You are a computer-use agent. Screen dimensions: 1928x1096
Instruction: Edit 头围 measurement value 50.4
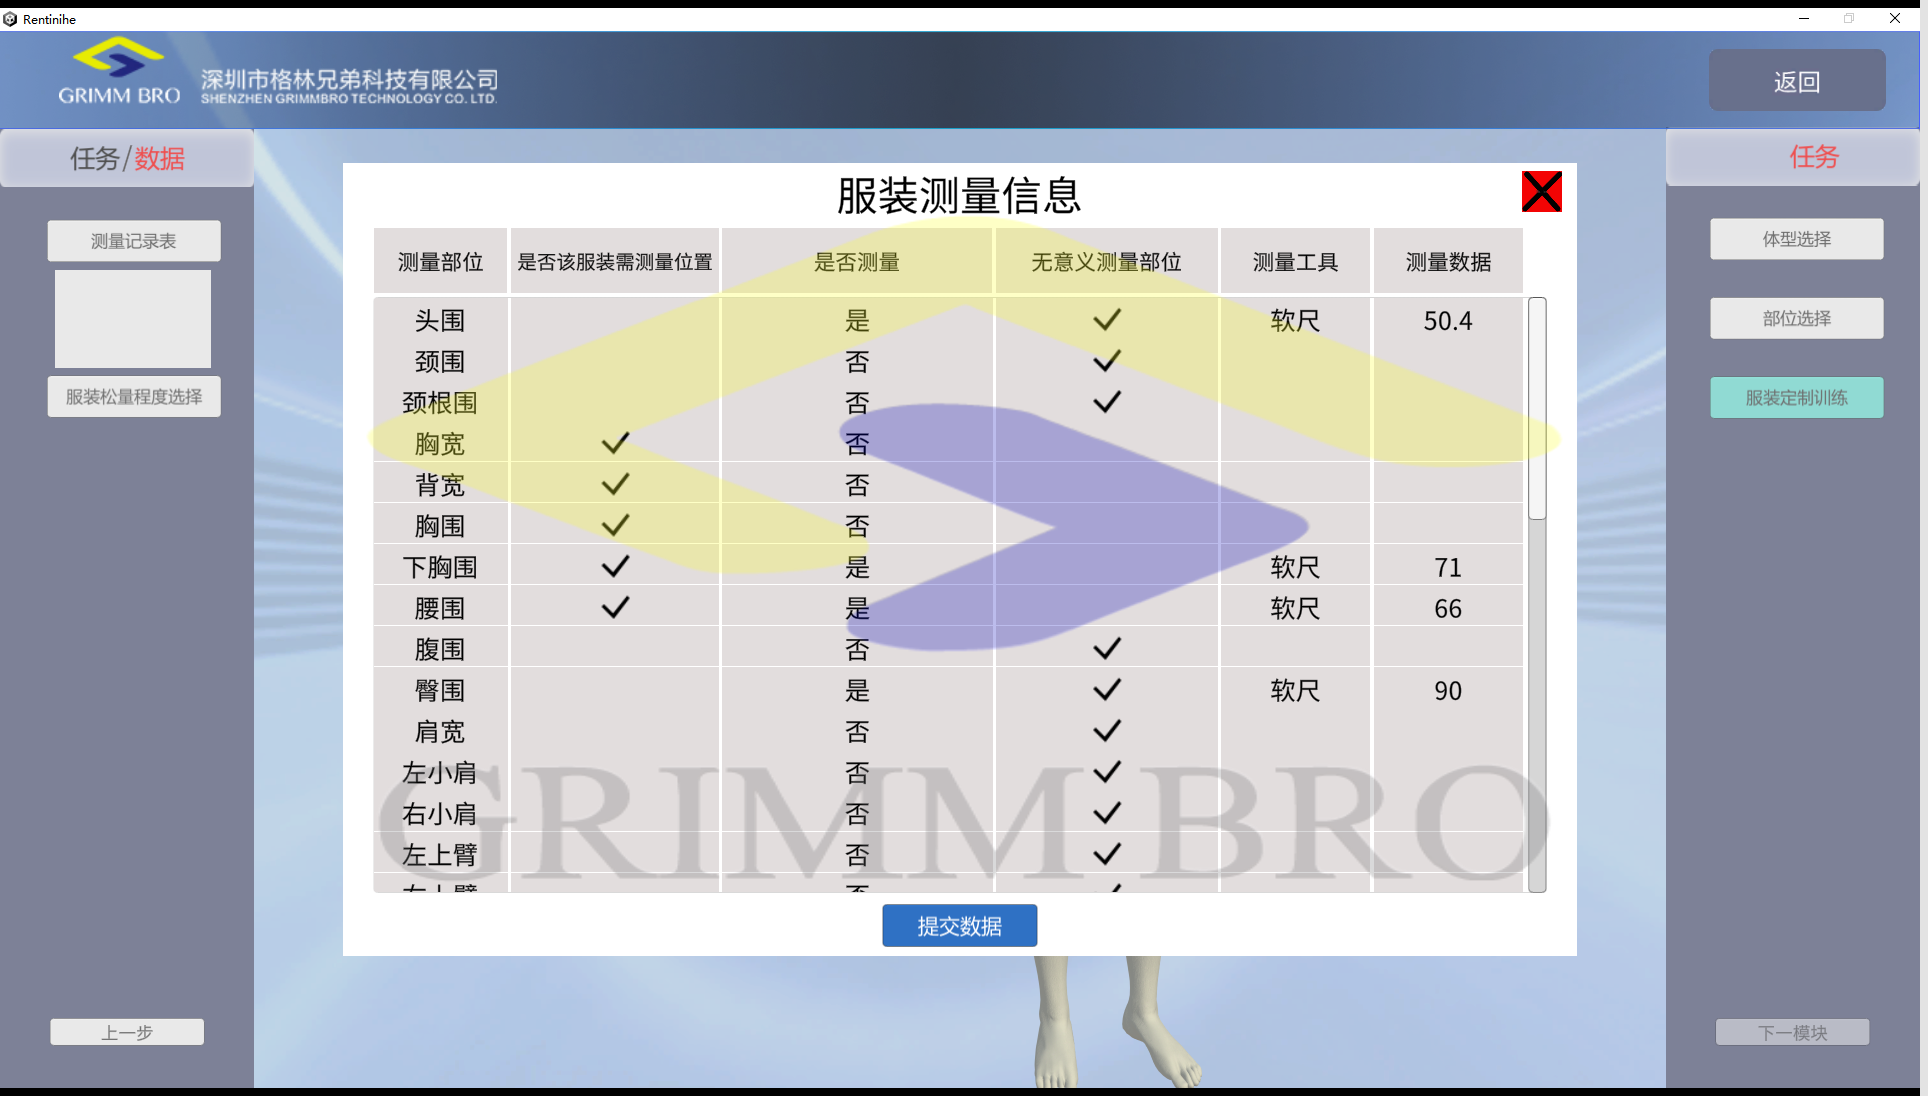[x=1447, y=321]
